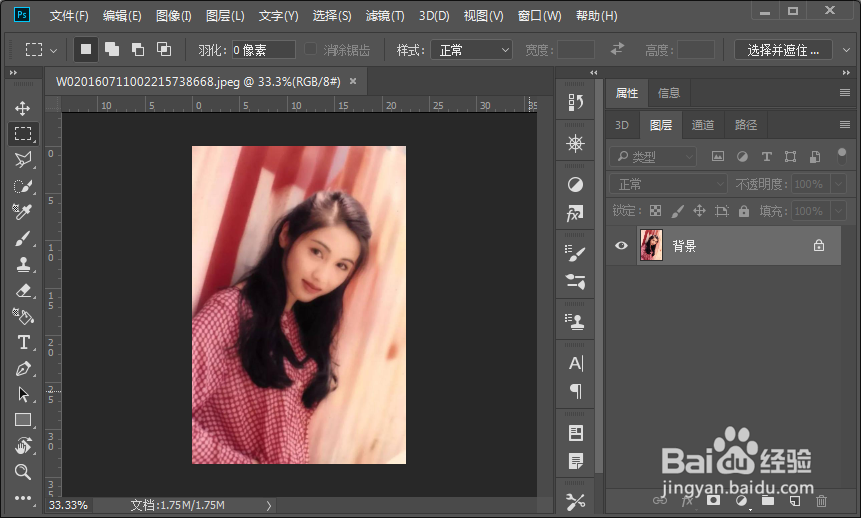Enable Add to selection mode
The height and width of the screenshot is (518, 861).
[112, 49]
